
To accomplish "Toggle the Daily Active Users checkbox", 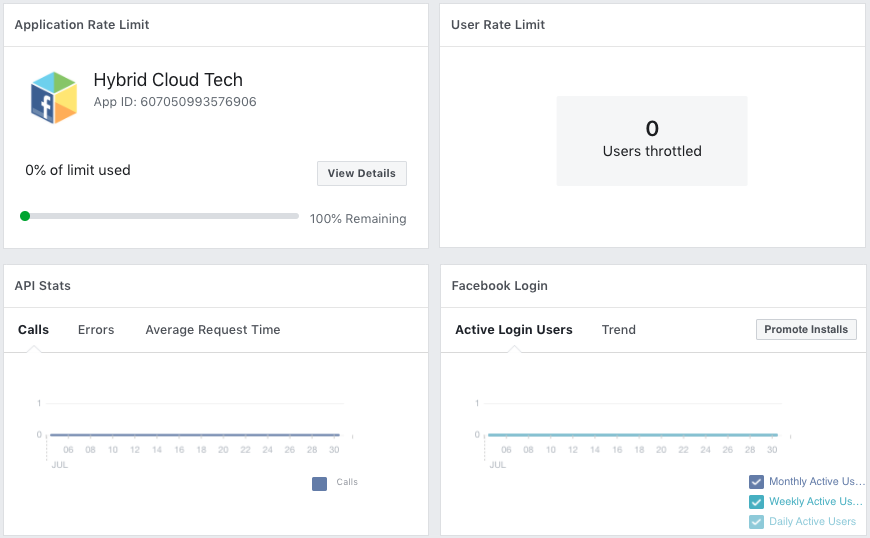I will (x=756, y=521).
